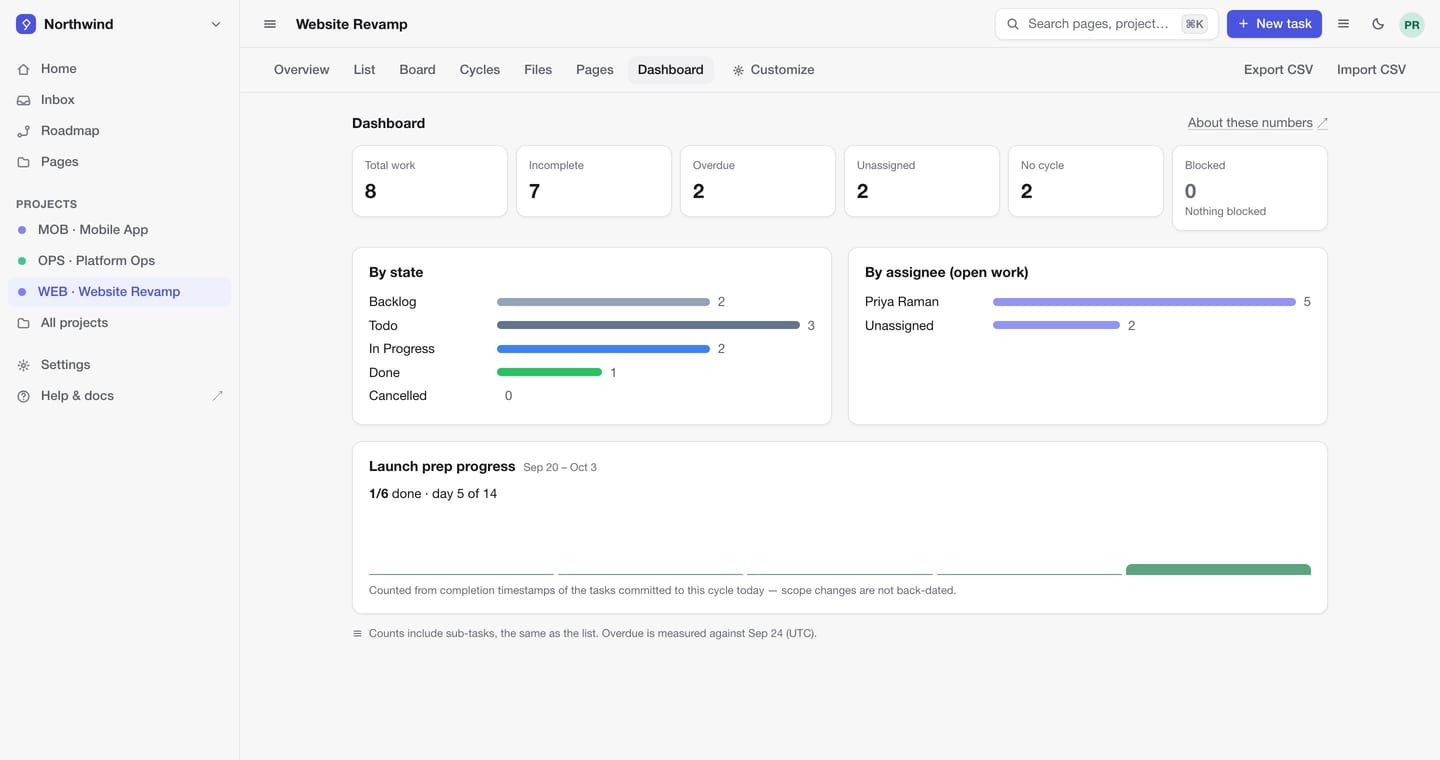Open the list menu icon next to New task

[x=1343, y=24]
